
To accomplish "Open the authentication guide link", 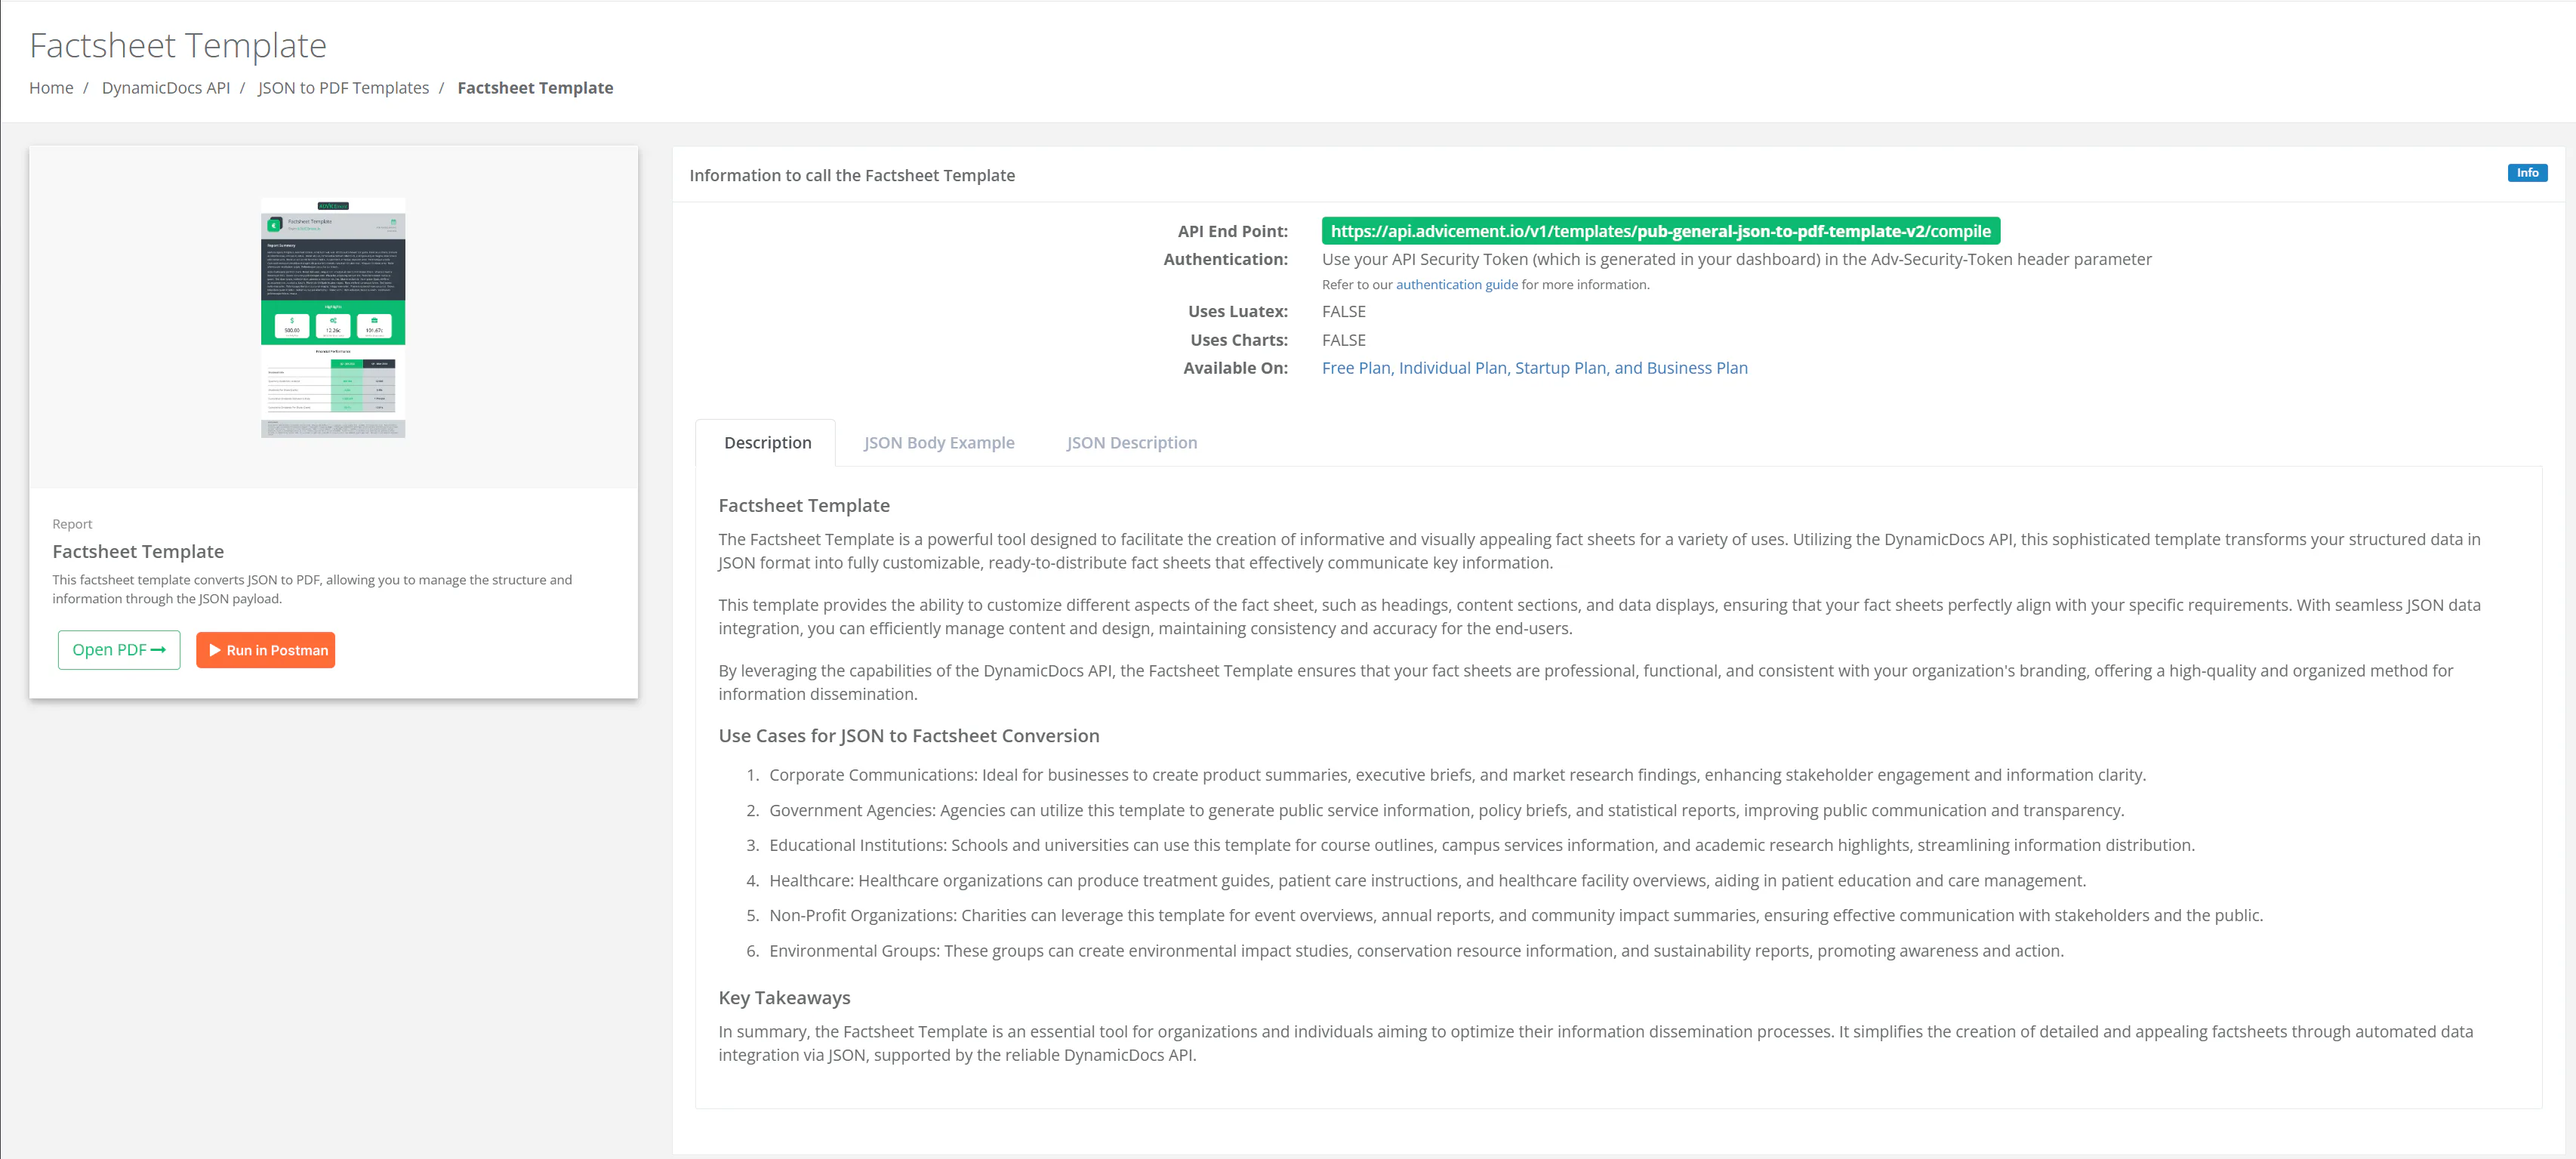I will tap(1456, 285).
